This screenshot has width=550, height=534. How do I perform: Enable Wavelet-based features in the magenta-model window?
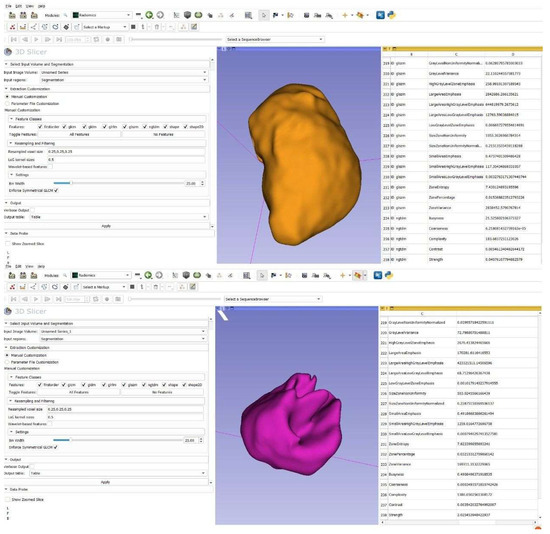(51, 424)
